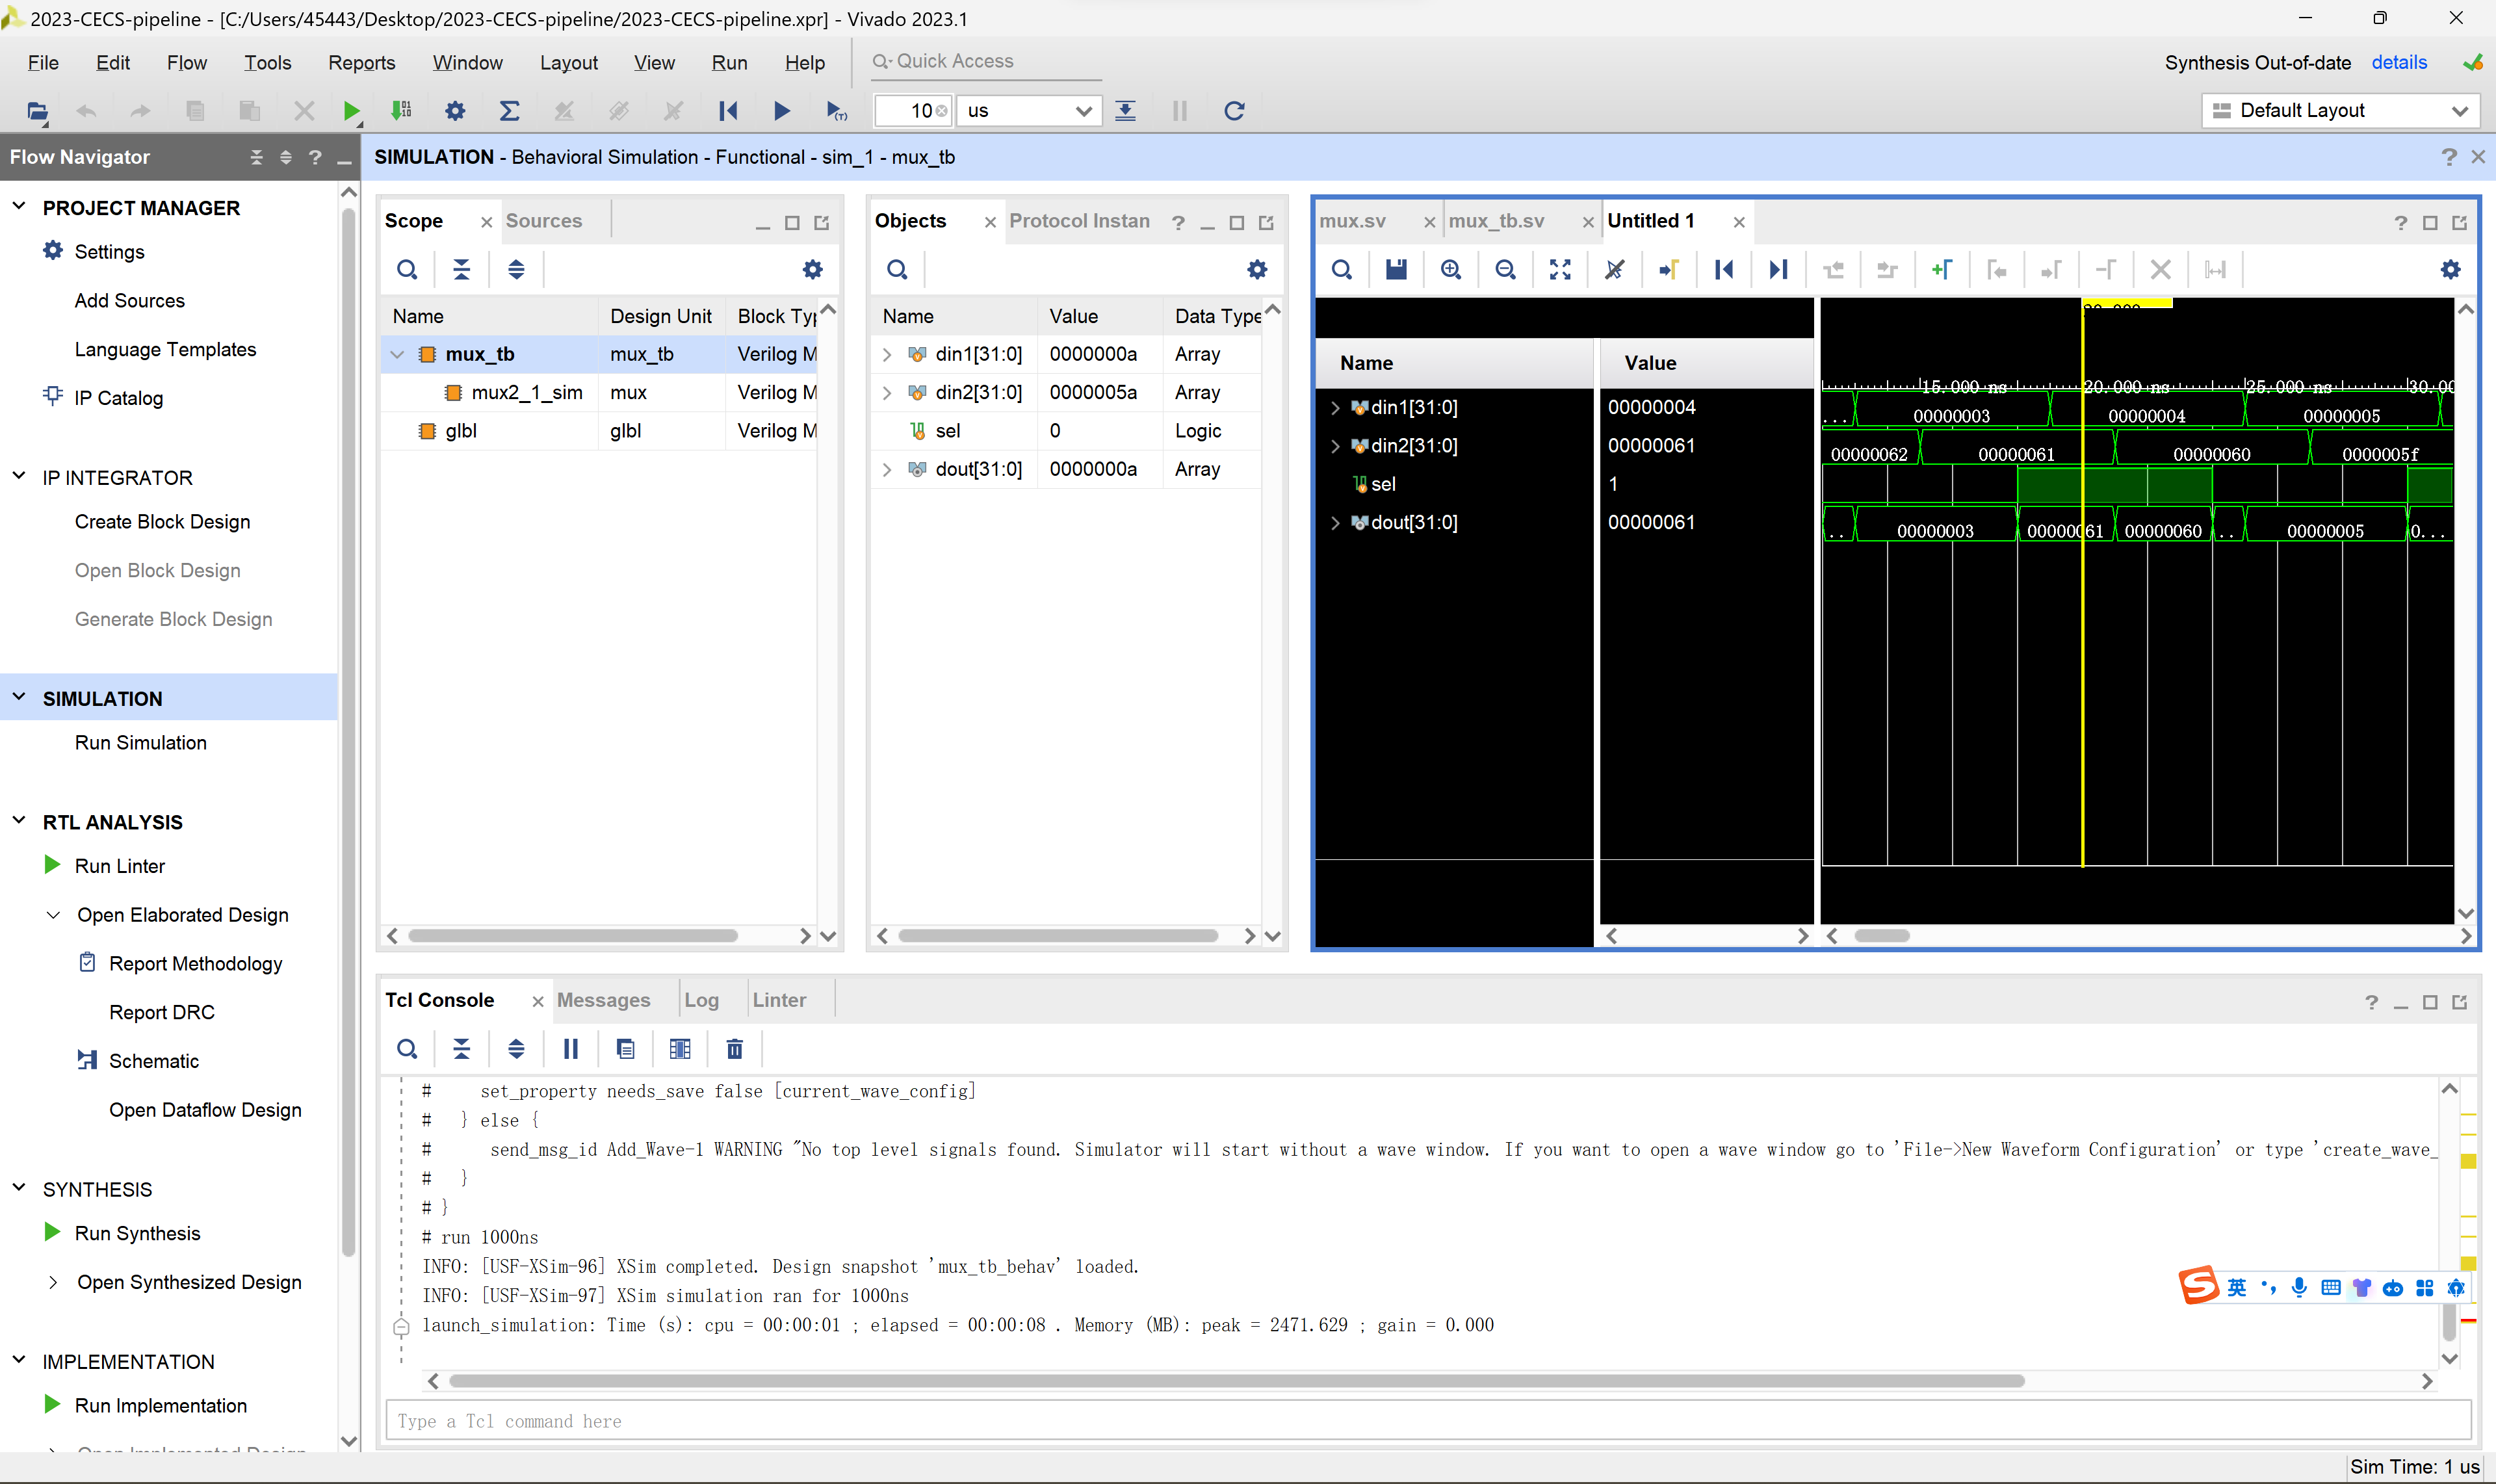Switch to the mux_tb.sv tab
2496x1484 pixels.
pos(1496,221)
